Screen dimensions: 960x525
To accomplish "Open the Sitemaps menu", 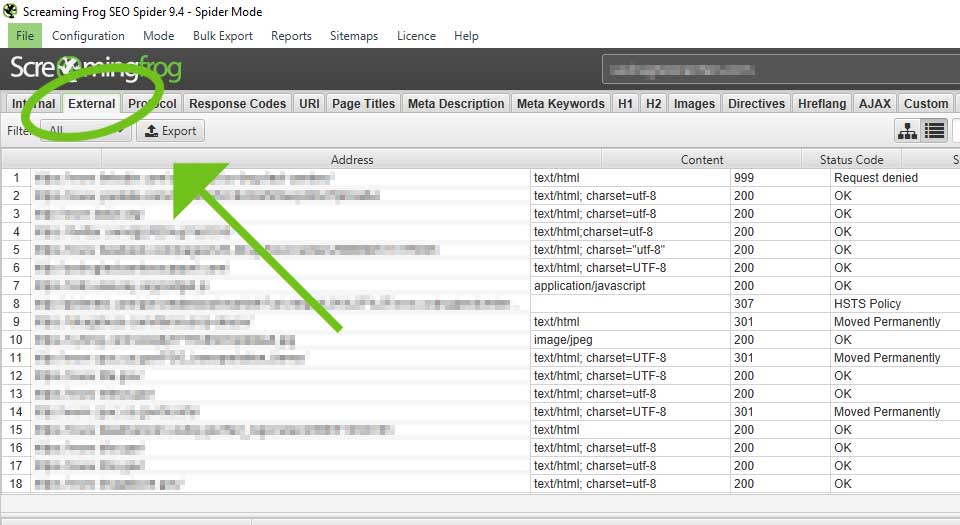I will [x=354, y=35].
